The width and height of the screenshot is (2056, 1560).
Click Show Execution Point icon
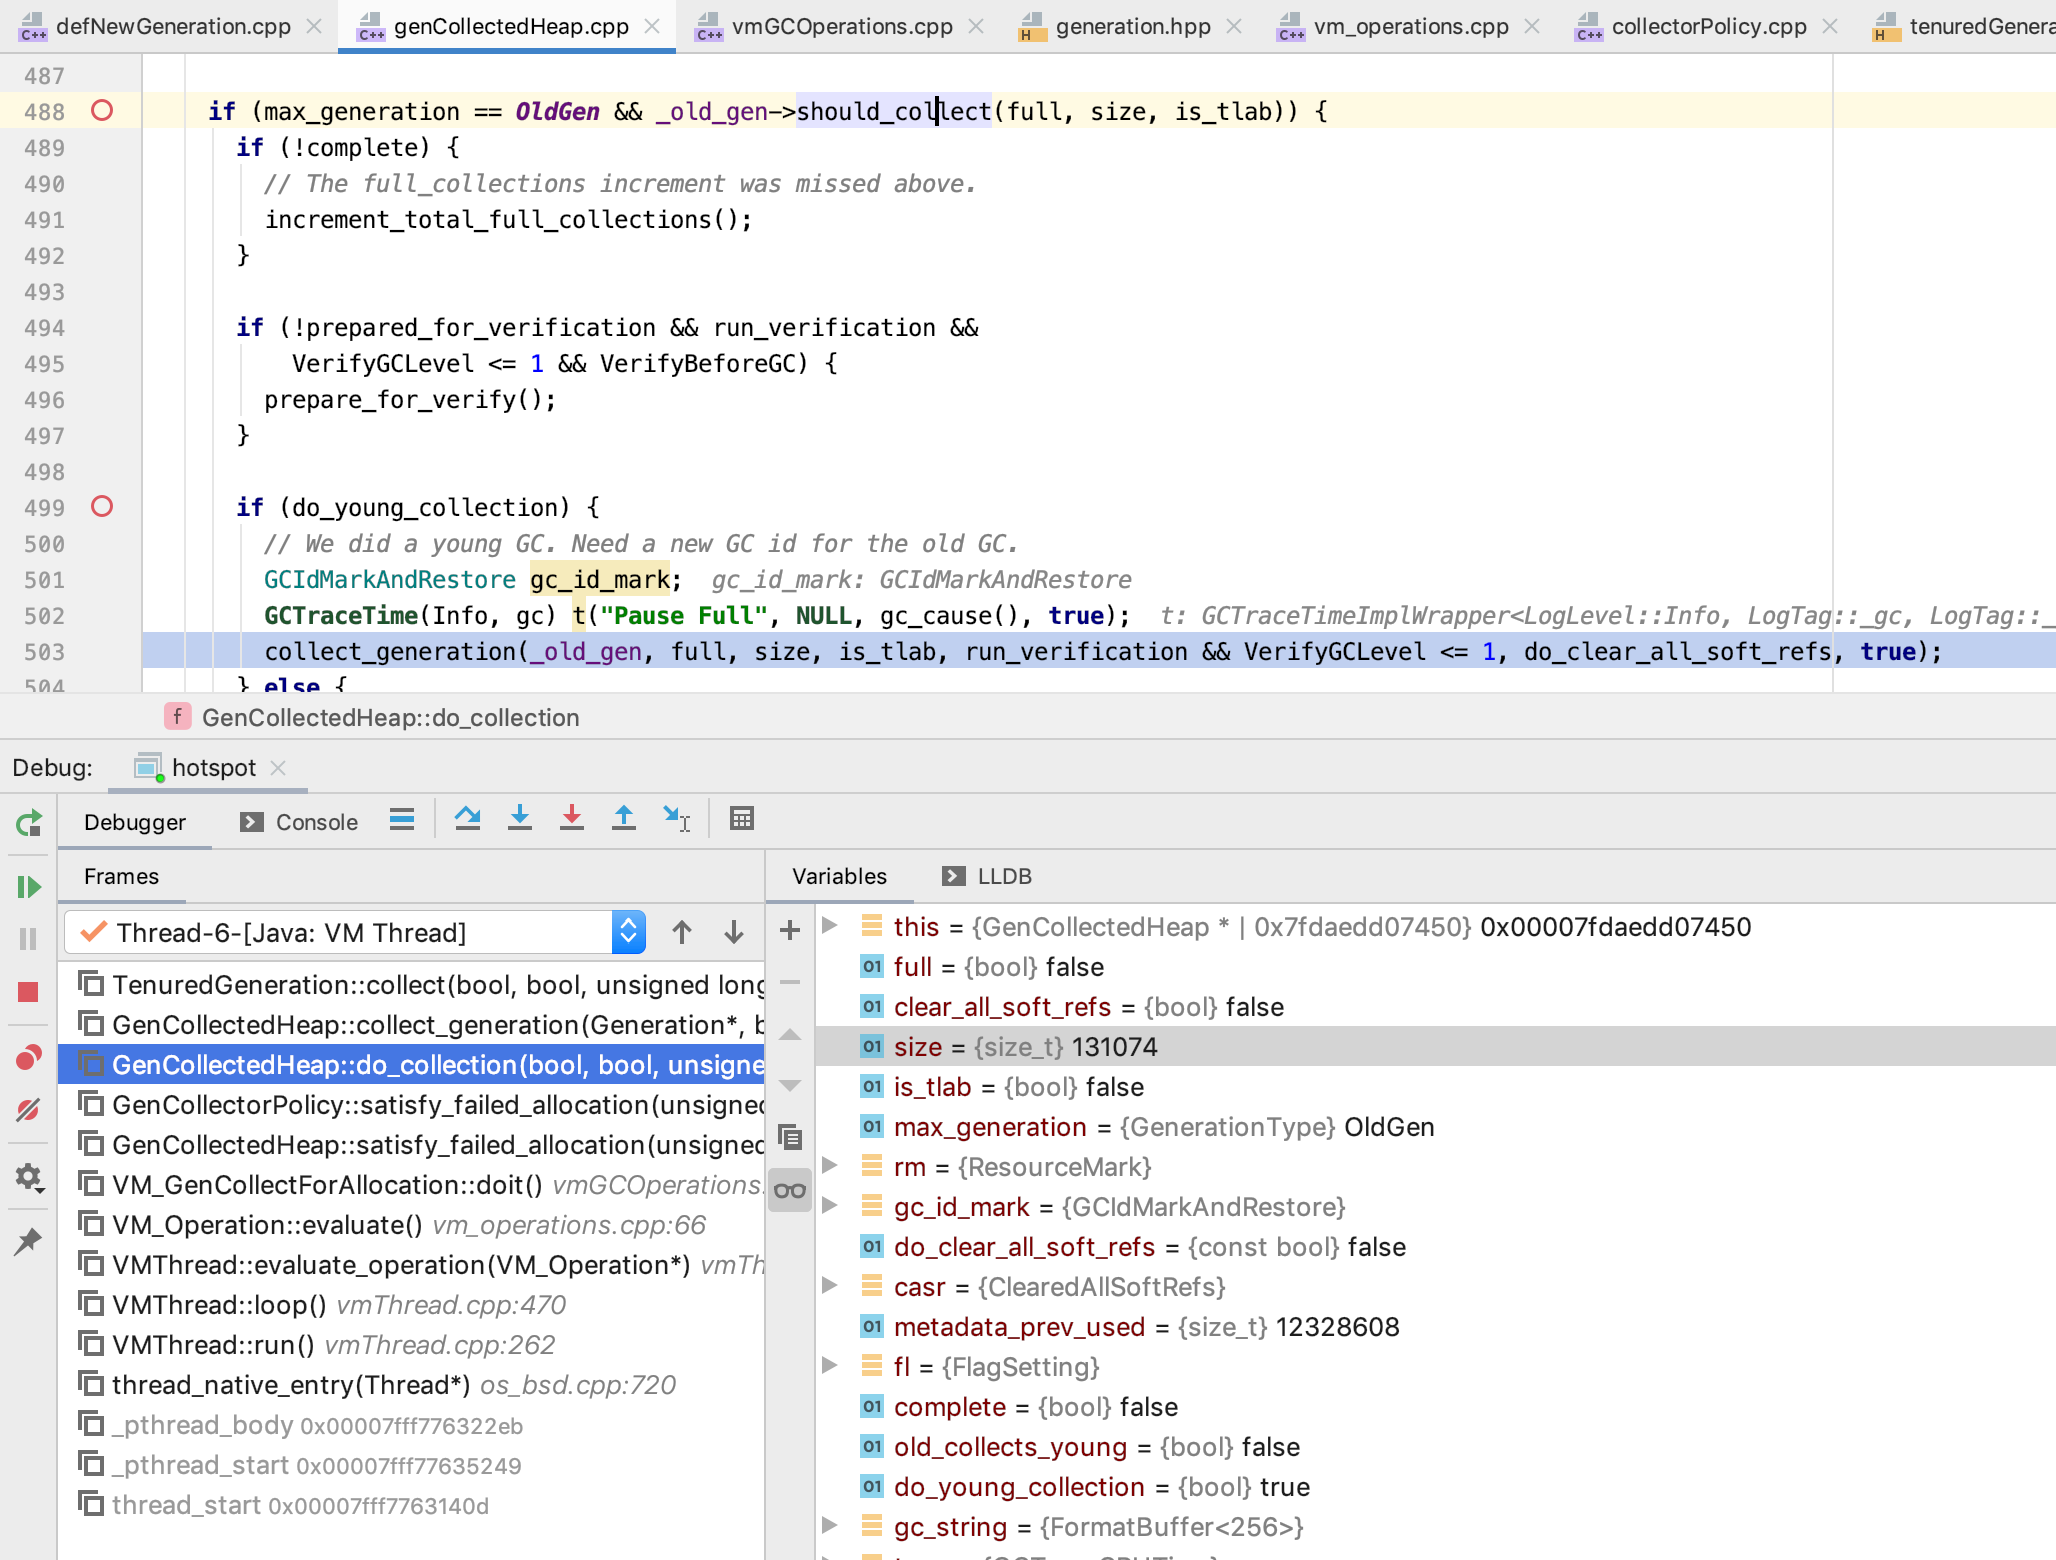click(402, 820)
